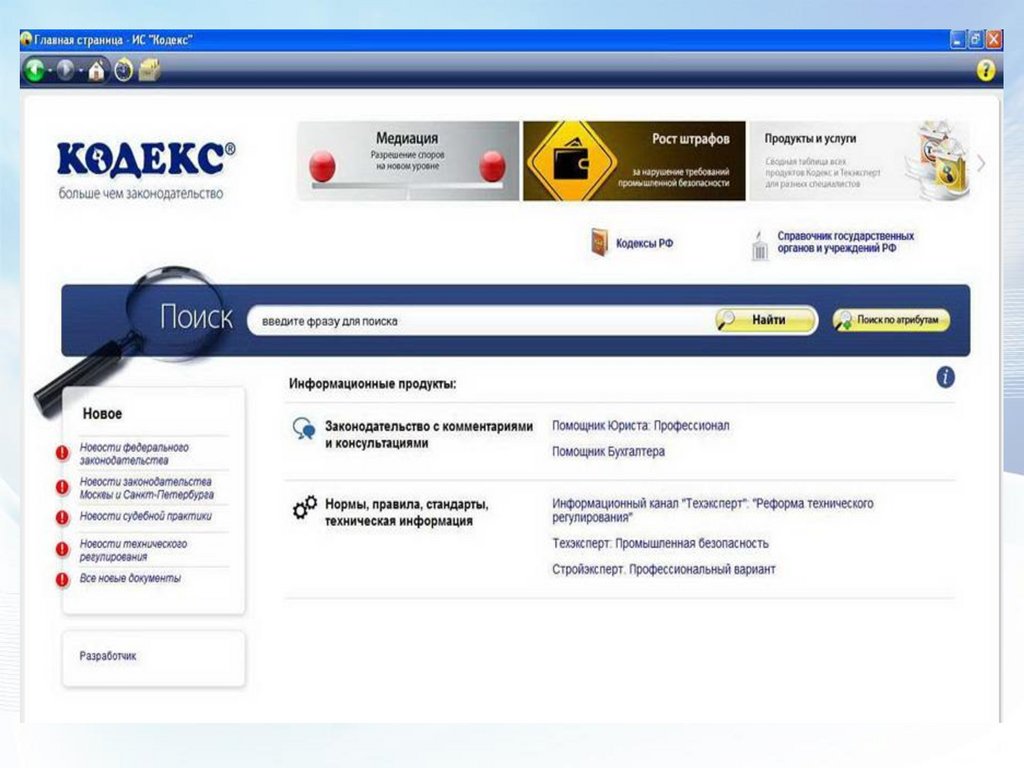Open the Разработчик link
Image resolution: width=1024 pixels, height=768 pixels.
point(108,656)
